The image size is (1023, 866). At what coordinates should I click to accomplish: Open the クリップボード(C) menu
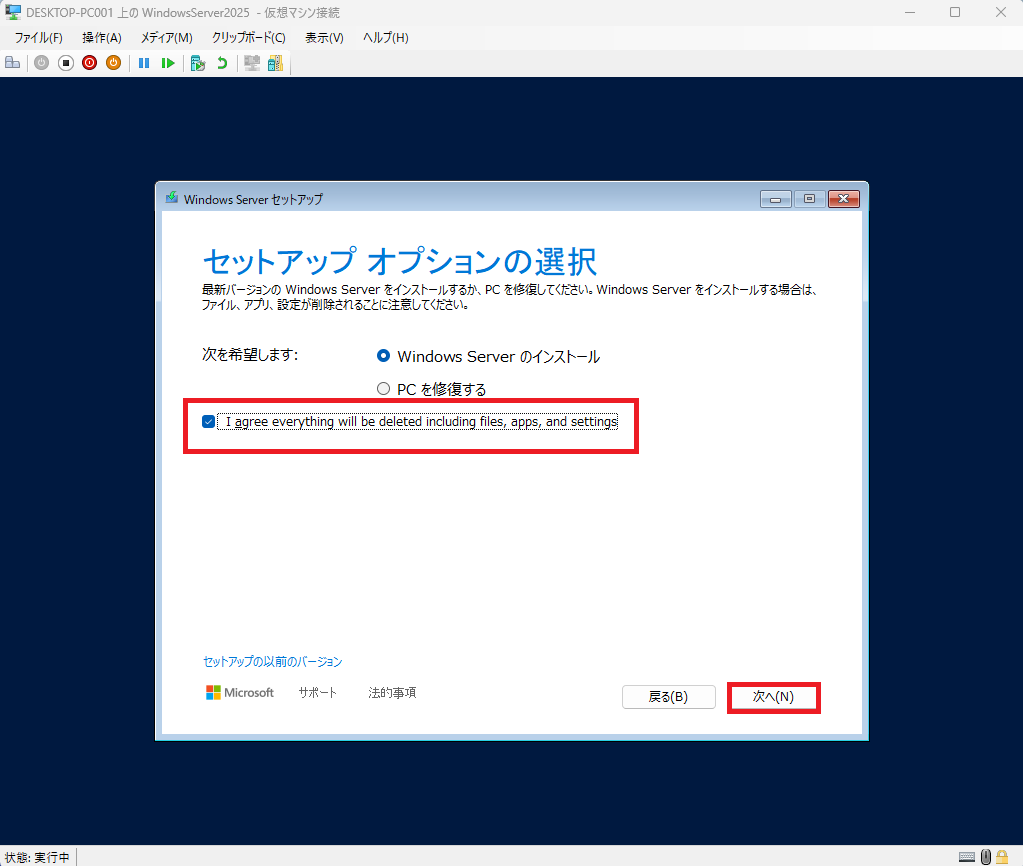point(249,38)
